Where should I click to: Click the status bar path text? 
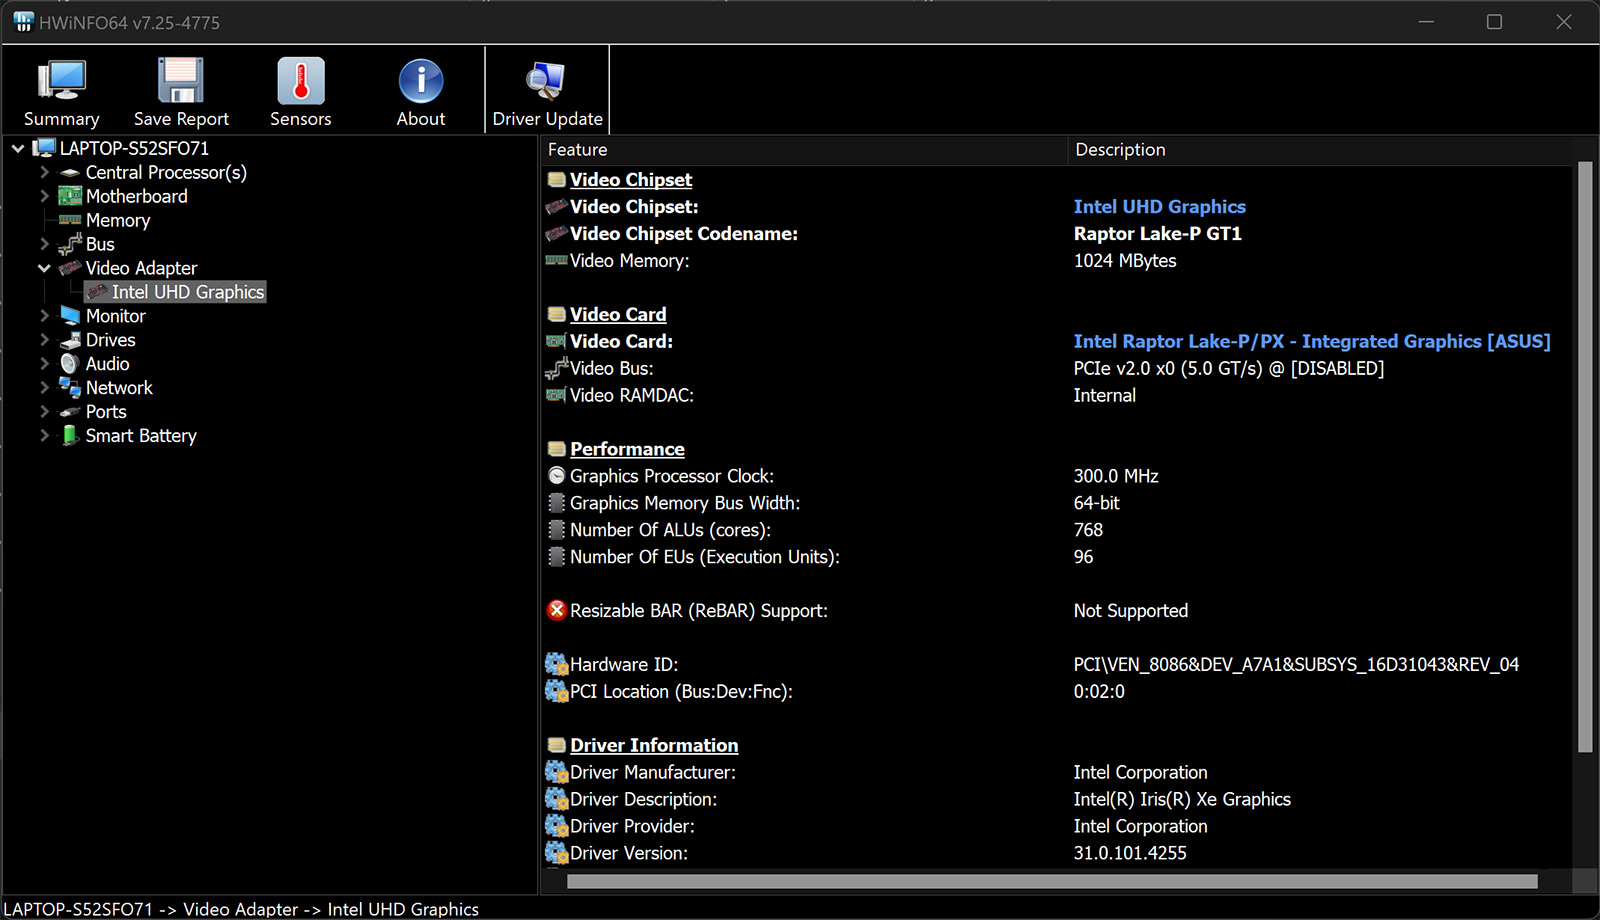click(241, 909)
